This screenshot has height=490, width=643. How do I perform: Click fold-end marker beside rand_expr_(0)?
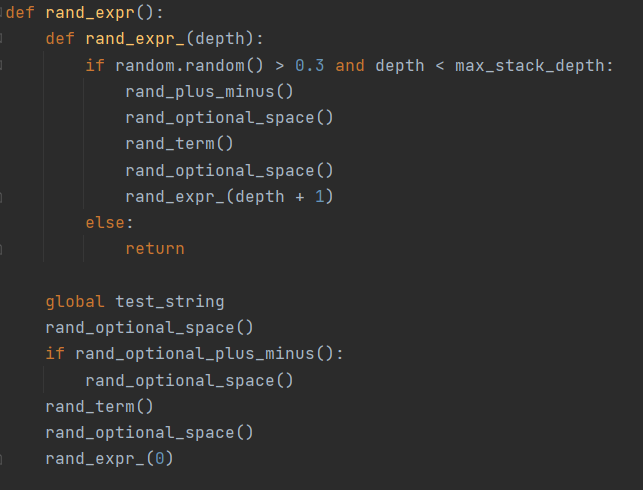click(x=3, y=459)
